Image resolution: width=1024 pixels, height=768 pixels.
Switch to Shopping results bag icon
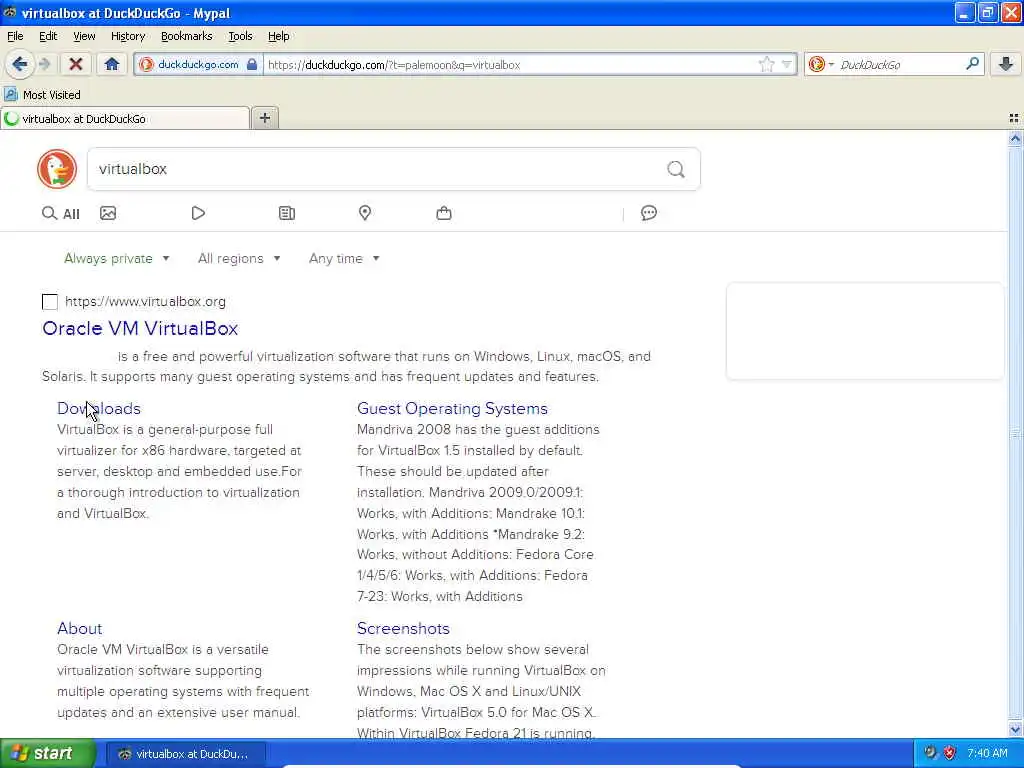pos(444,213)
